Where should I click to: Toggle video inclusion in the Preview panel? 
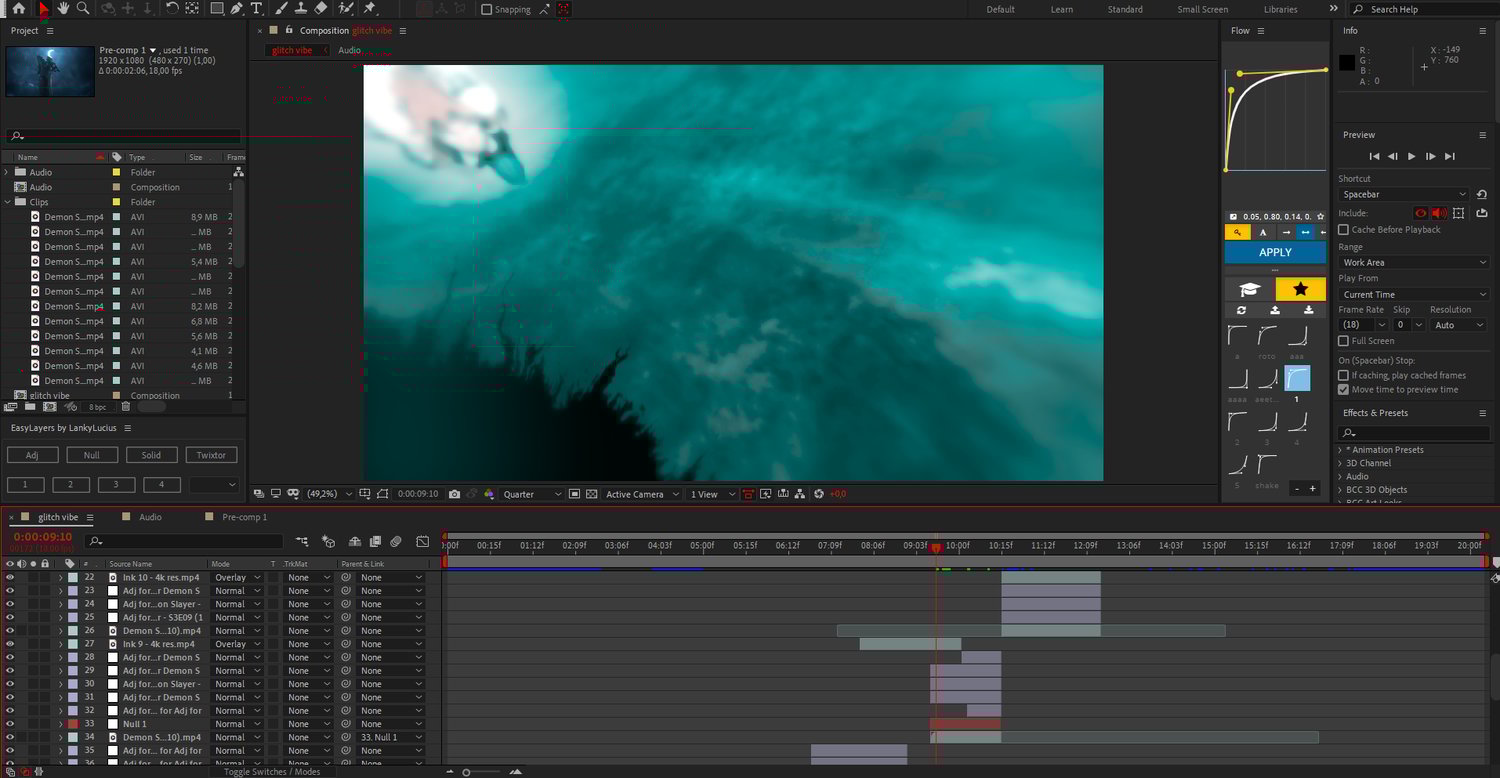(1420, 213)
